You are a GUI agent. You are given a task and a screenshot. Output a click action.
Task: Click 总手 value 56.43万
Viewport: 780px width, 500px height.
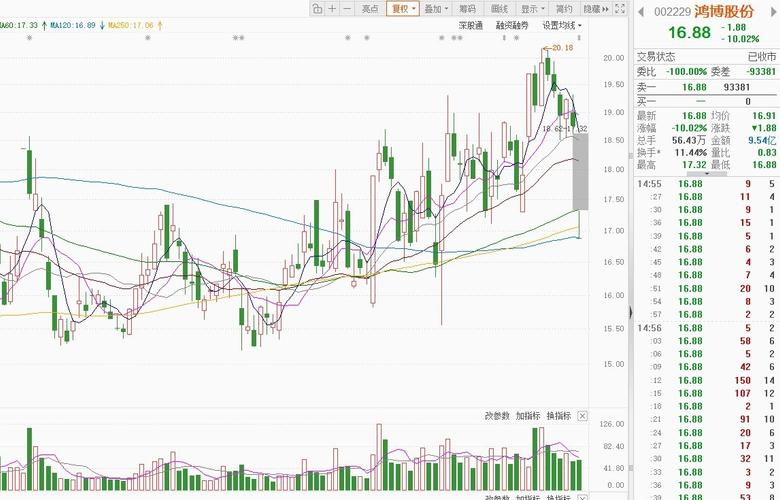pos(689,141)
